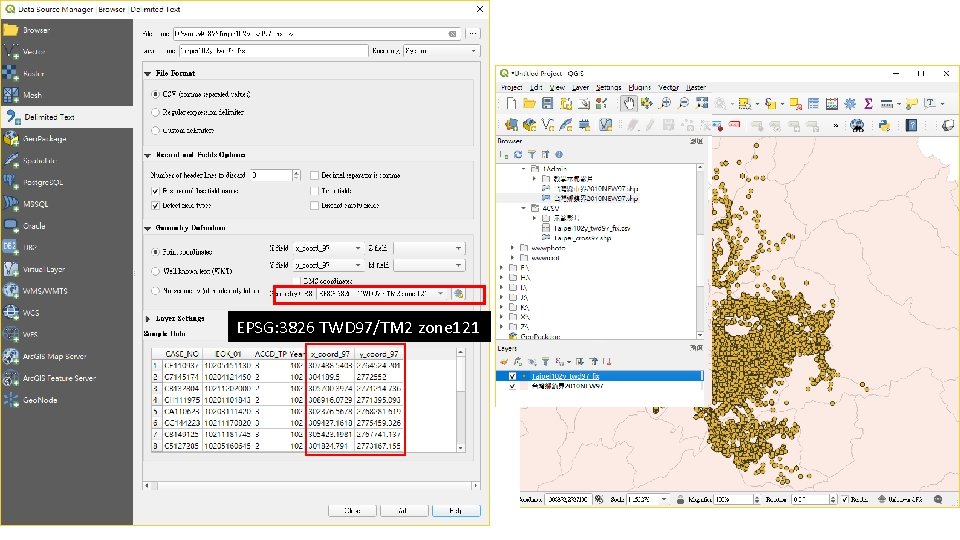Click the Oracle sidebar icon
This screenshot has height=540, width=960.
point(11,226)
